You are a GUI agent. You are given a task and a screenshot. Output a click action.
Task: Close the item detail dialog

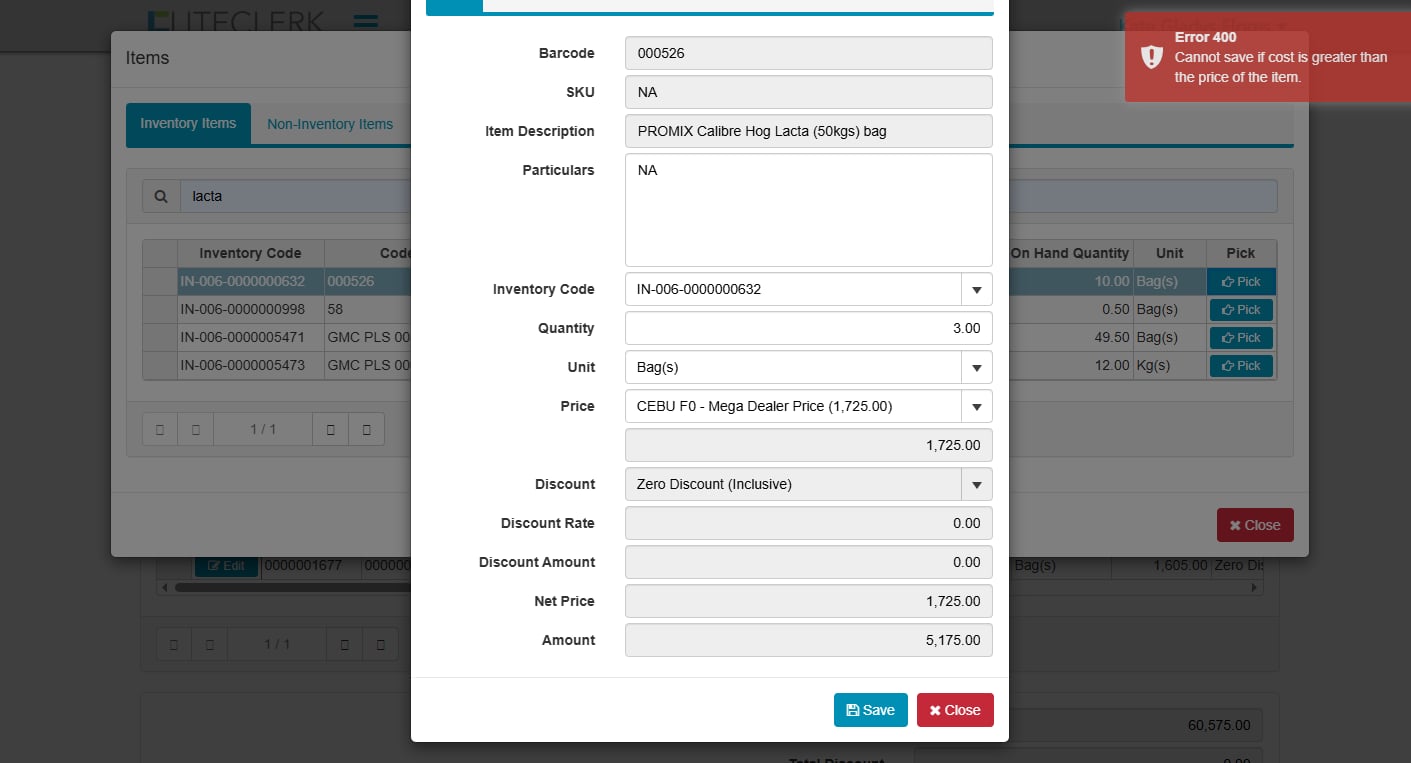click(x=955, y=710)
